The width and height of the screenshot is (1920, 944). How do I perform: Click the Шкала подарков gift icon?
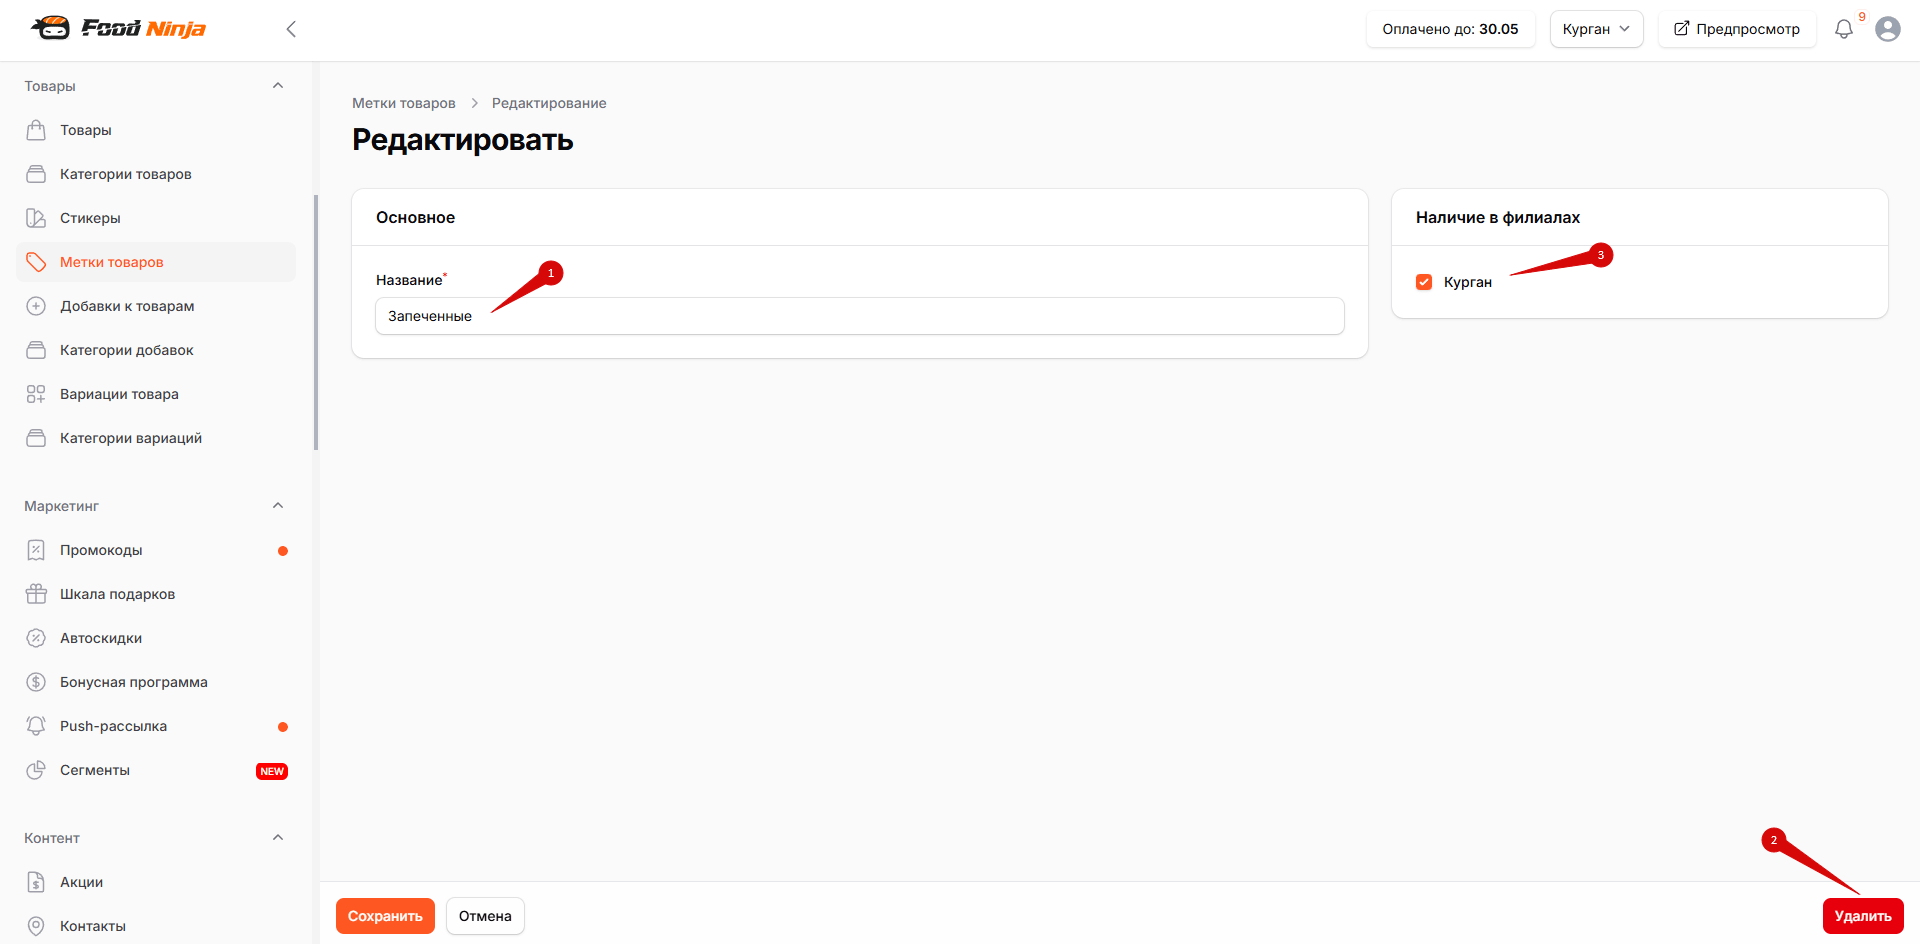pos(36,594)
